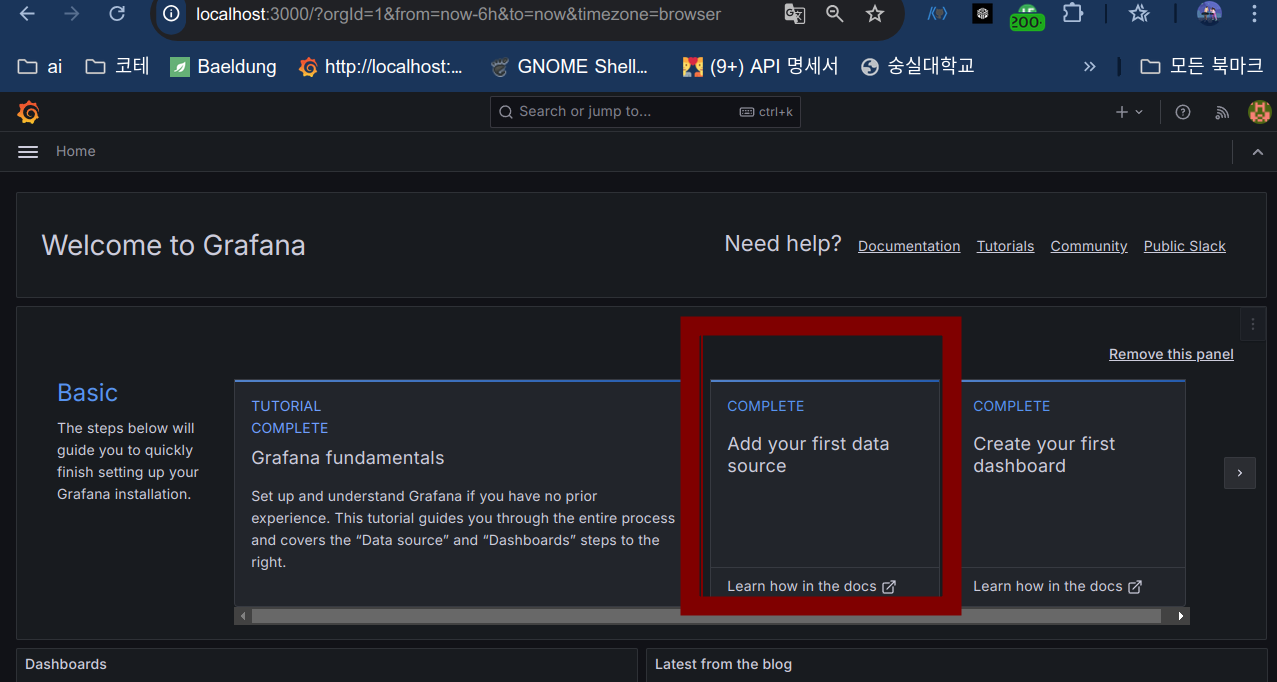Reload the page
The width and height of the screenshot is (1277, 682).
tap(117, 14)
